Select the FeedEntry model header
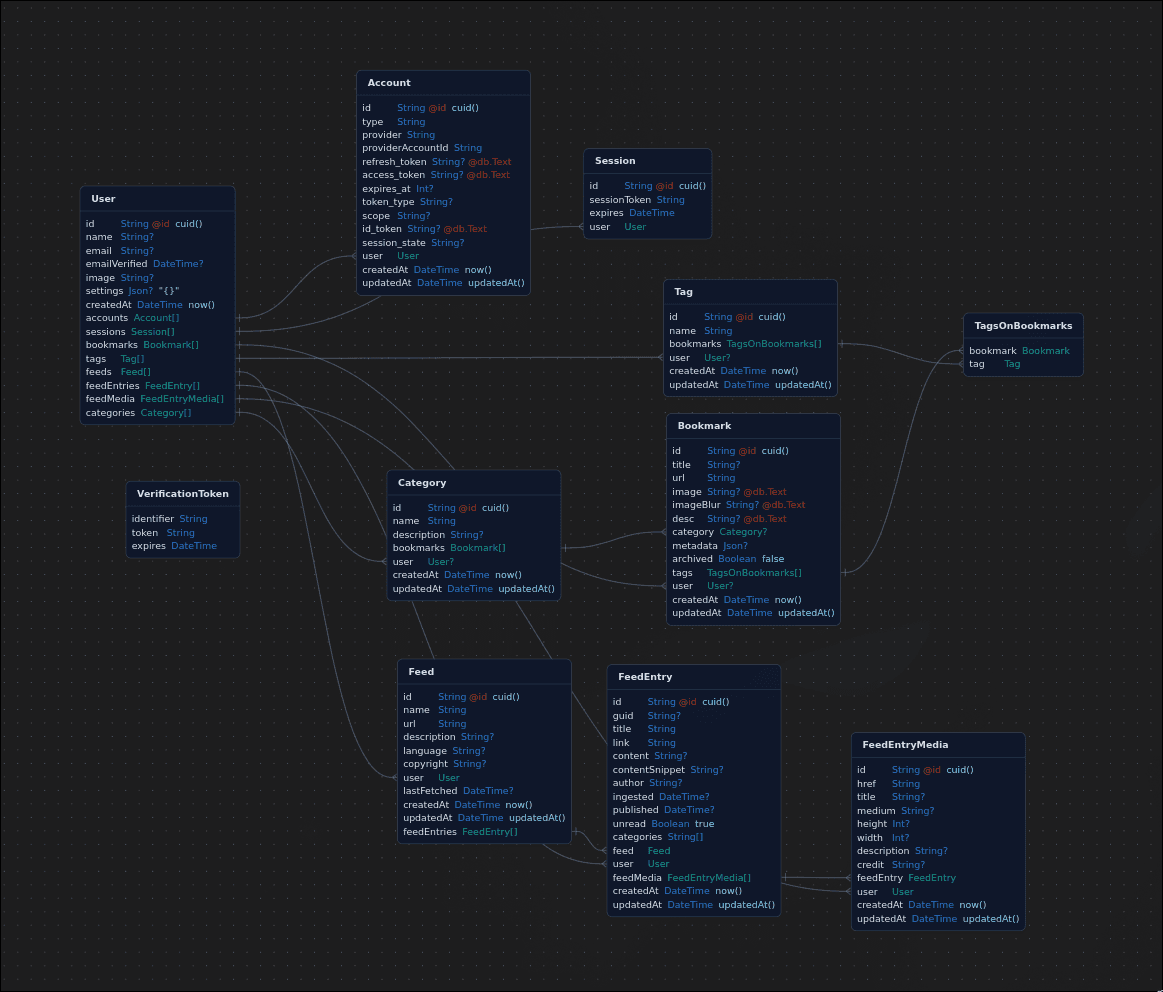The height and width of the screenshot is (992, 1163). pyautogui.click(x=645, y=676)
